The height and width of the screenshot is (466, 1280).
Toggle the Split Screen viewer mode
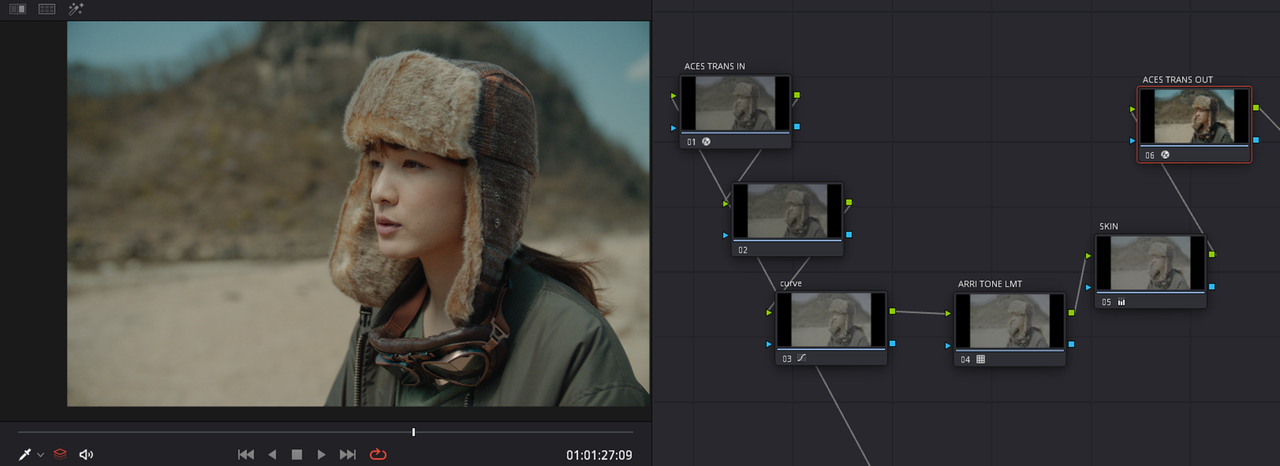[x=47, y=9]
